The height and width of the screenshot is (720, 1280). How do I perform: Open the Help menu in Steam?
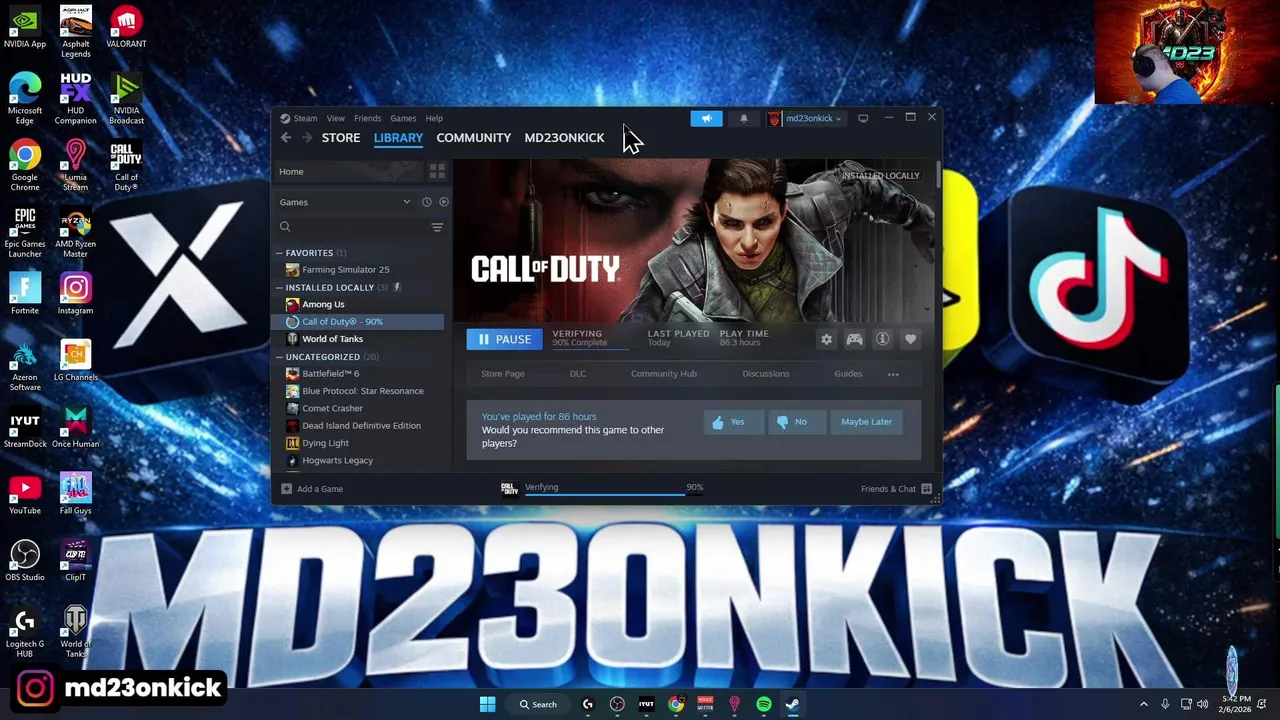coord(434,118)
